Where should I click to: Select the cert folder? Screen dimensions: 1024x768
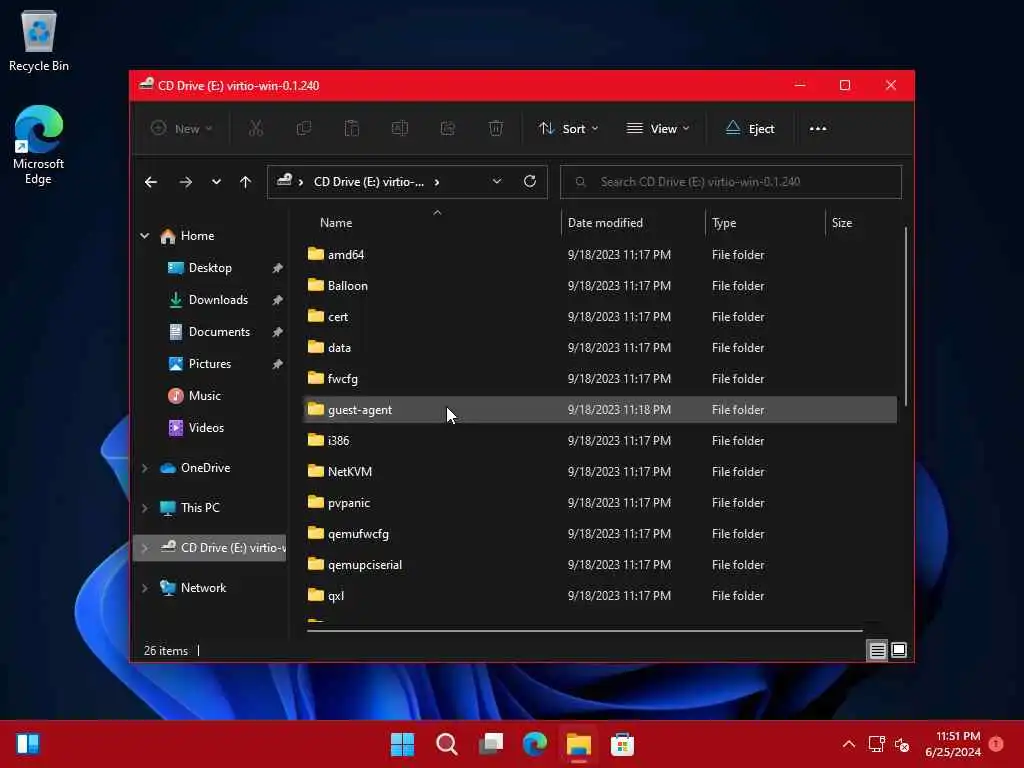(x=600, y=317)
